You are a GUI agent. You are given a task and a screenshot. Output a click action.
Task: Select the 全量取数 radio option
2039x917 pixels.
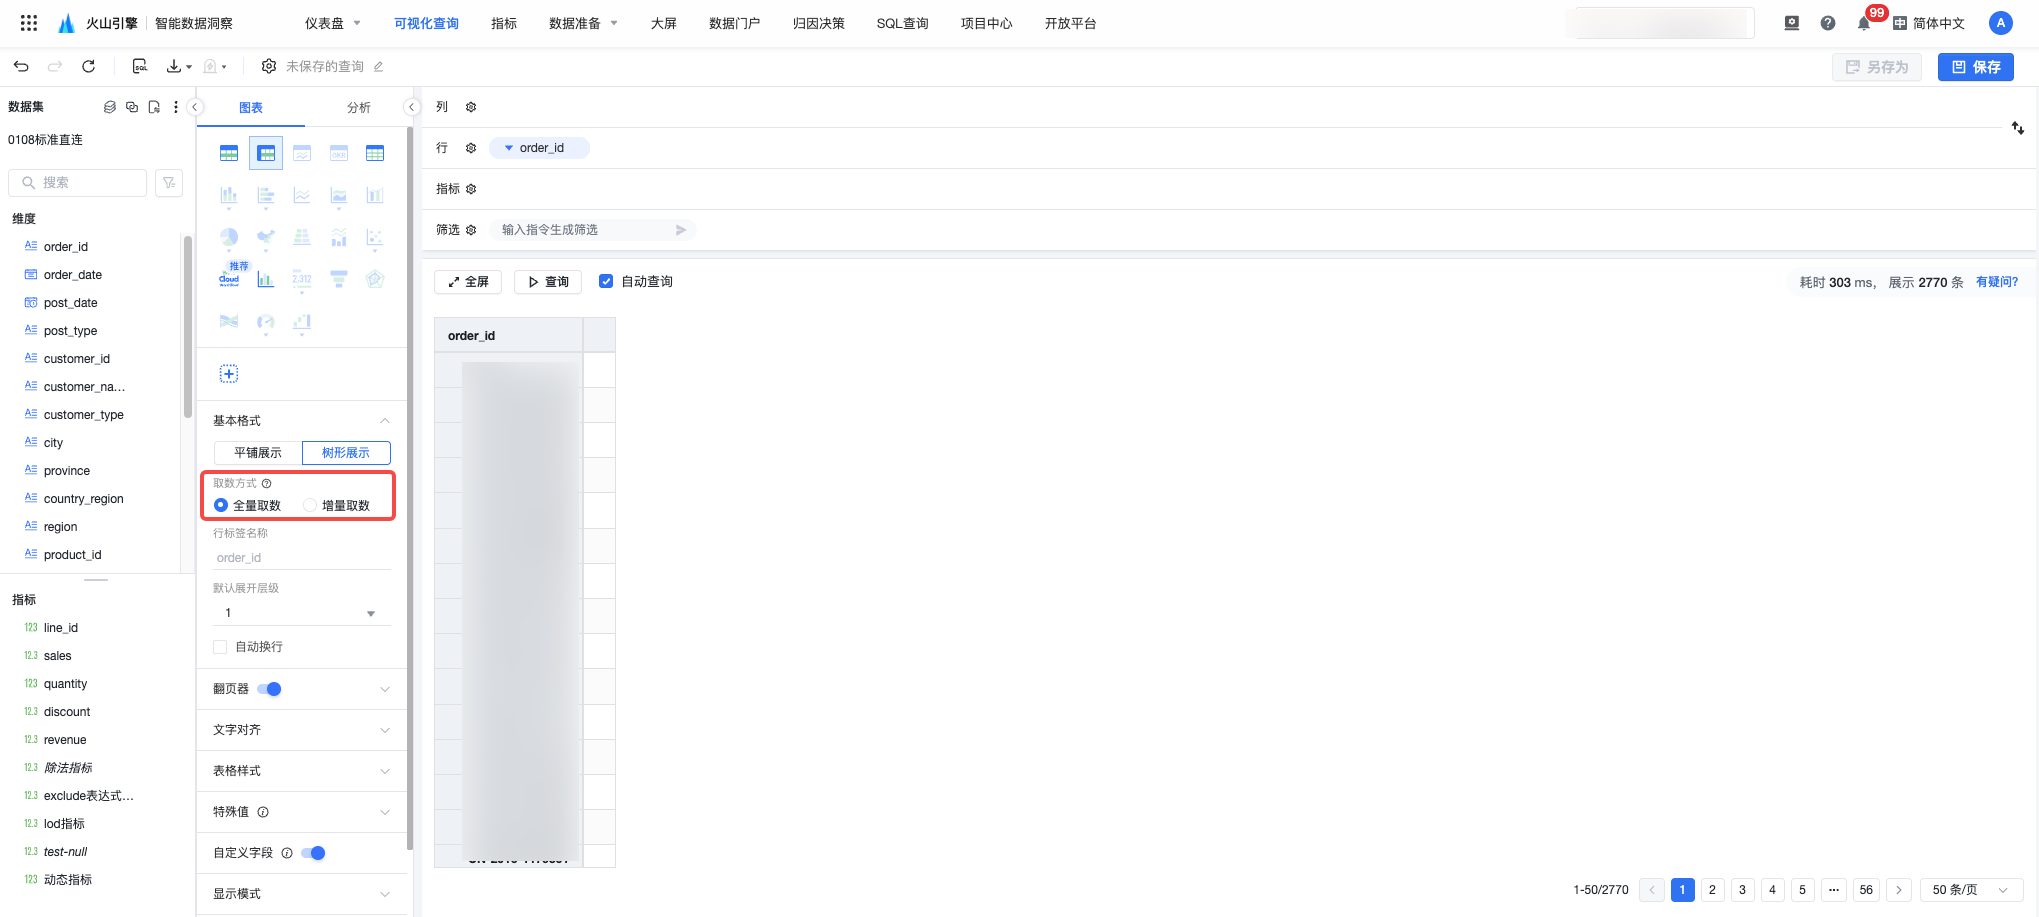point(221,505)
